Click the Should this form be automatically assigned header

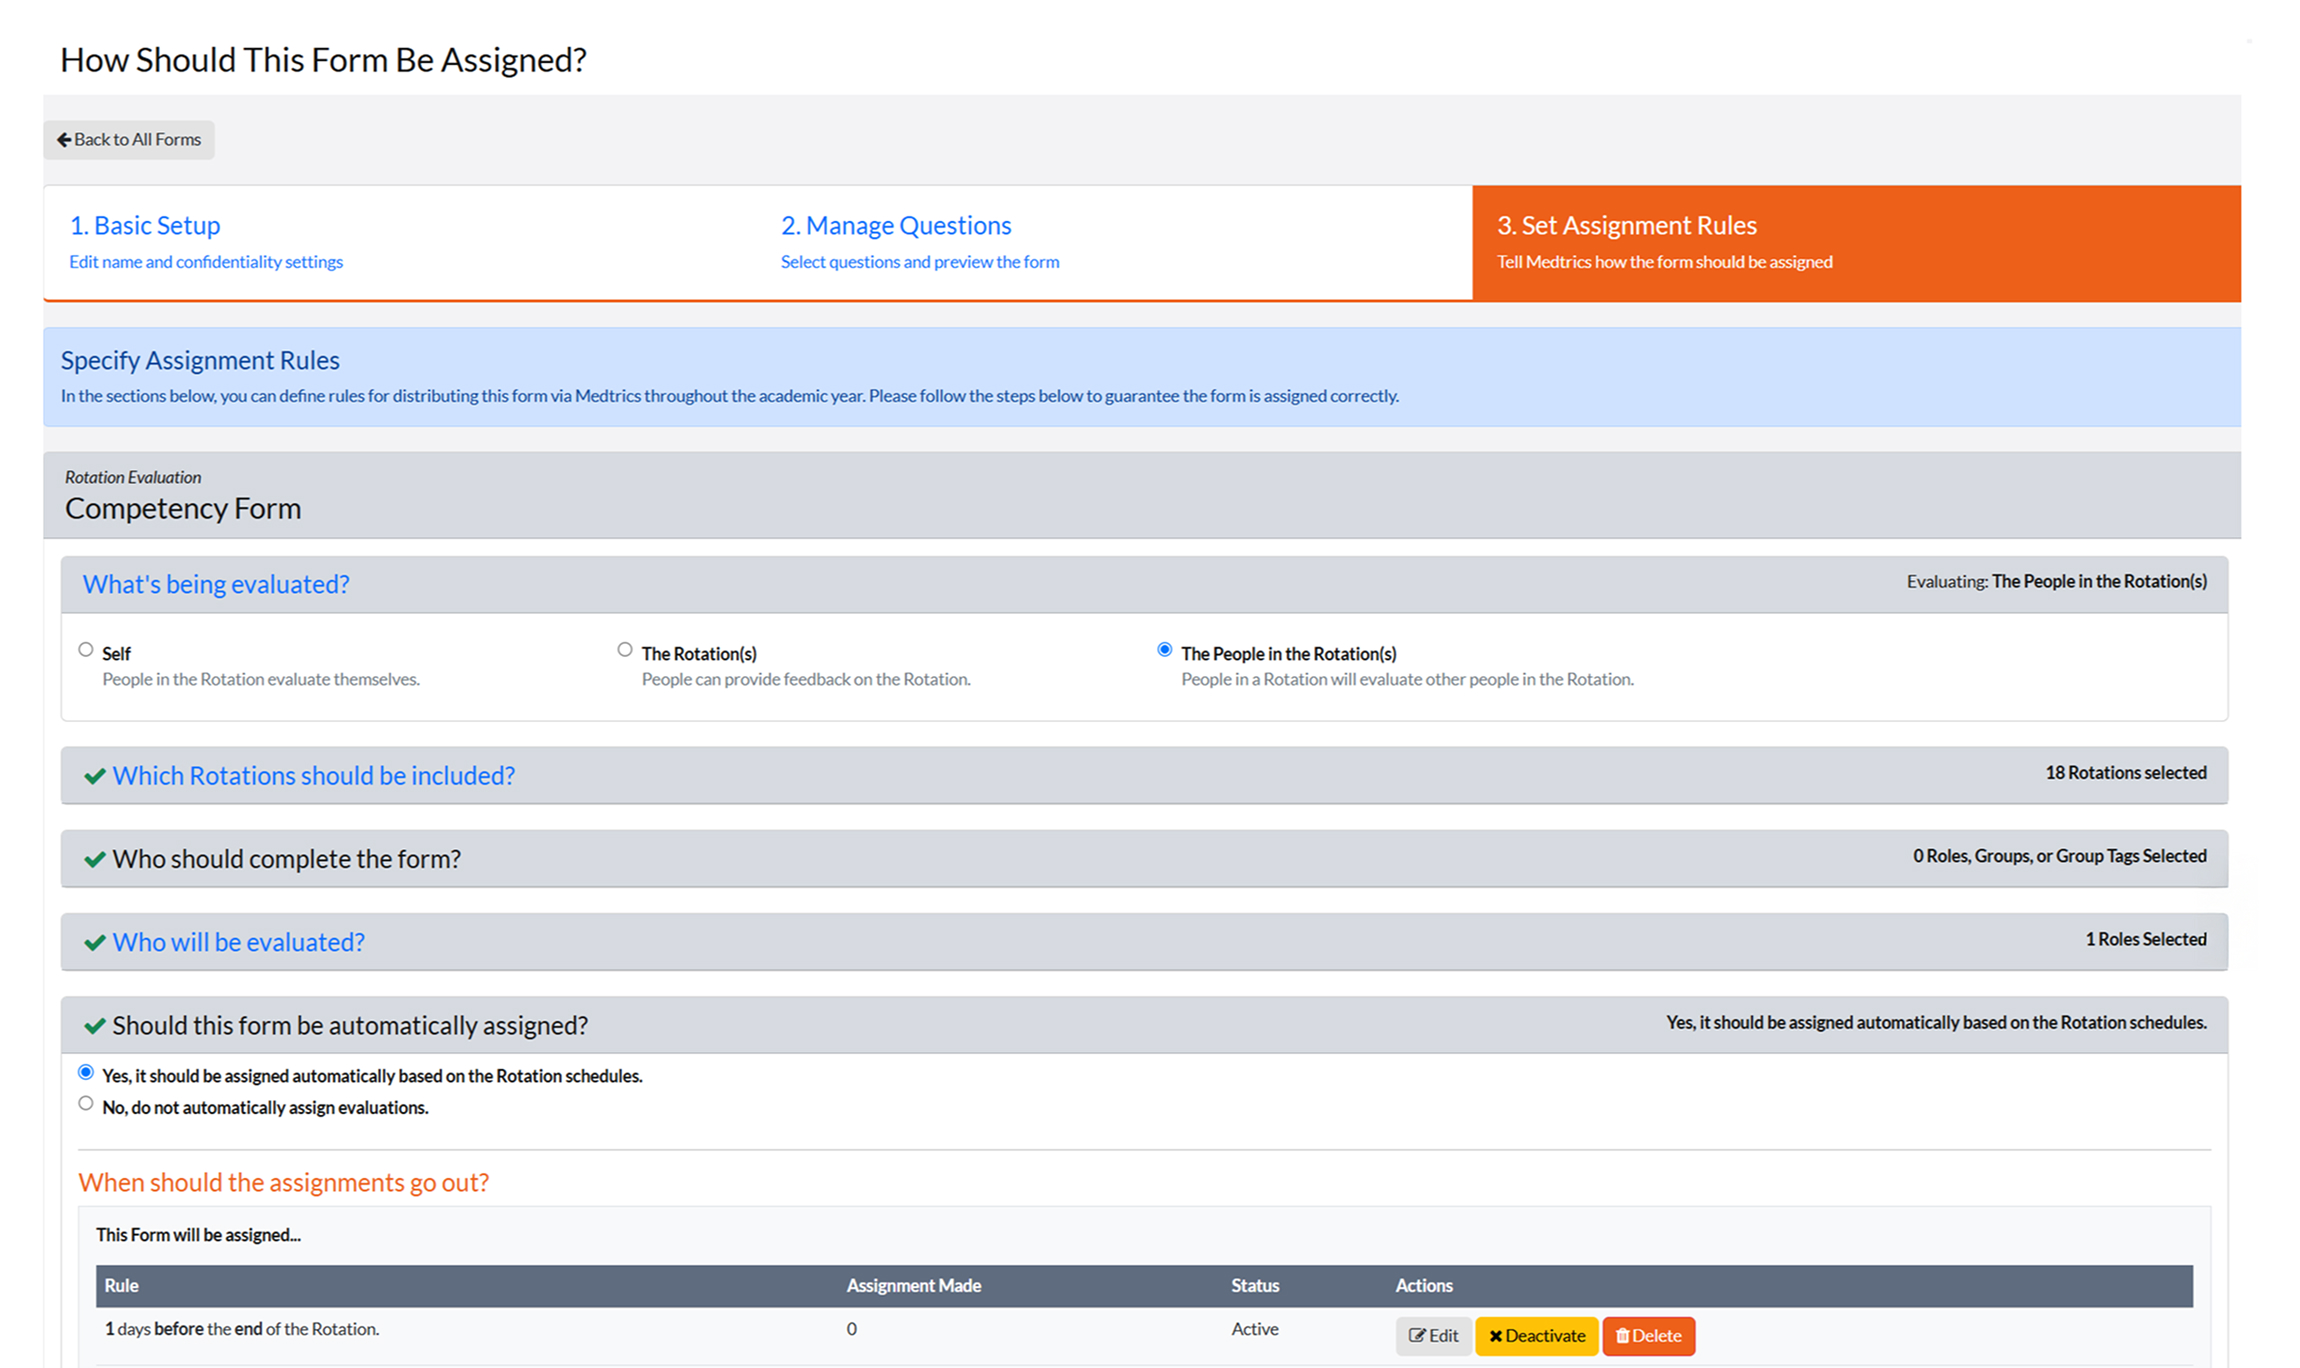[x=350, y=1025]
